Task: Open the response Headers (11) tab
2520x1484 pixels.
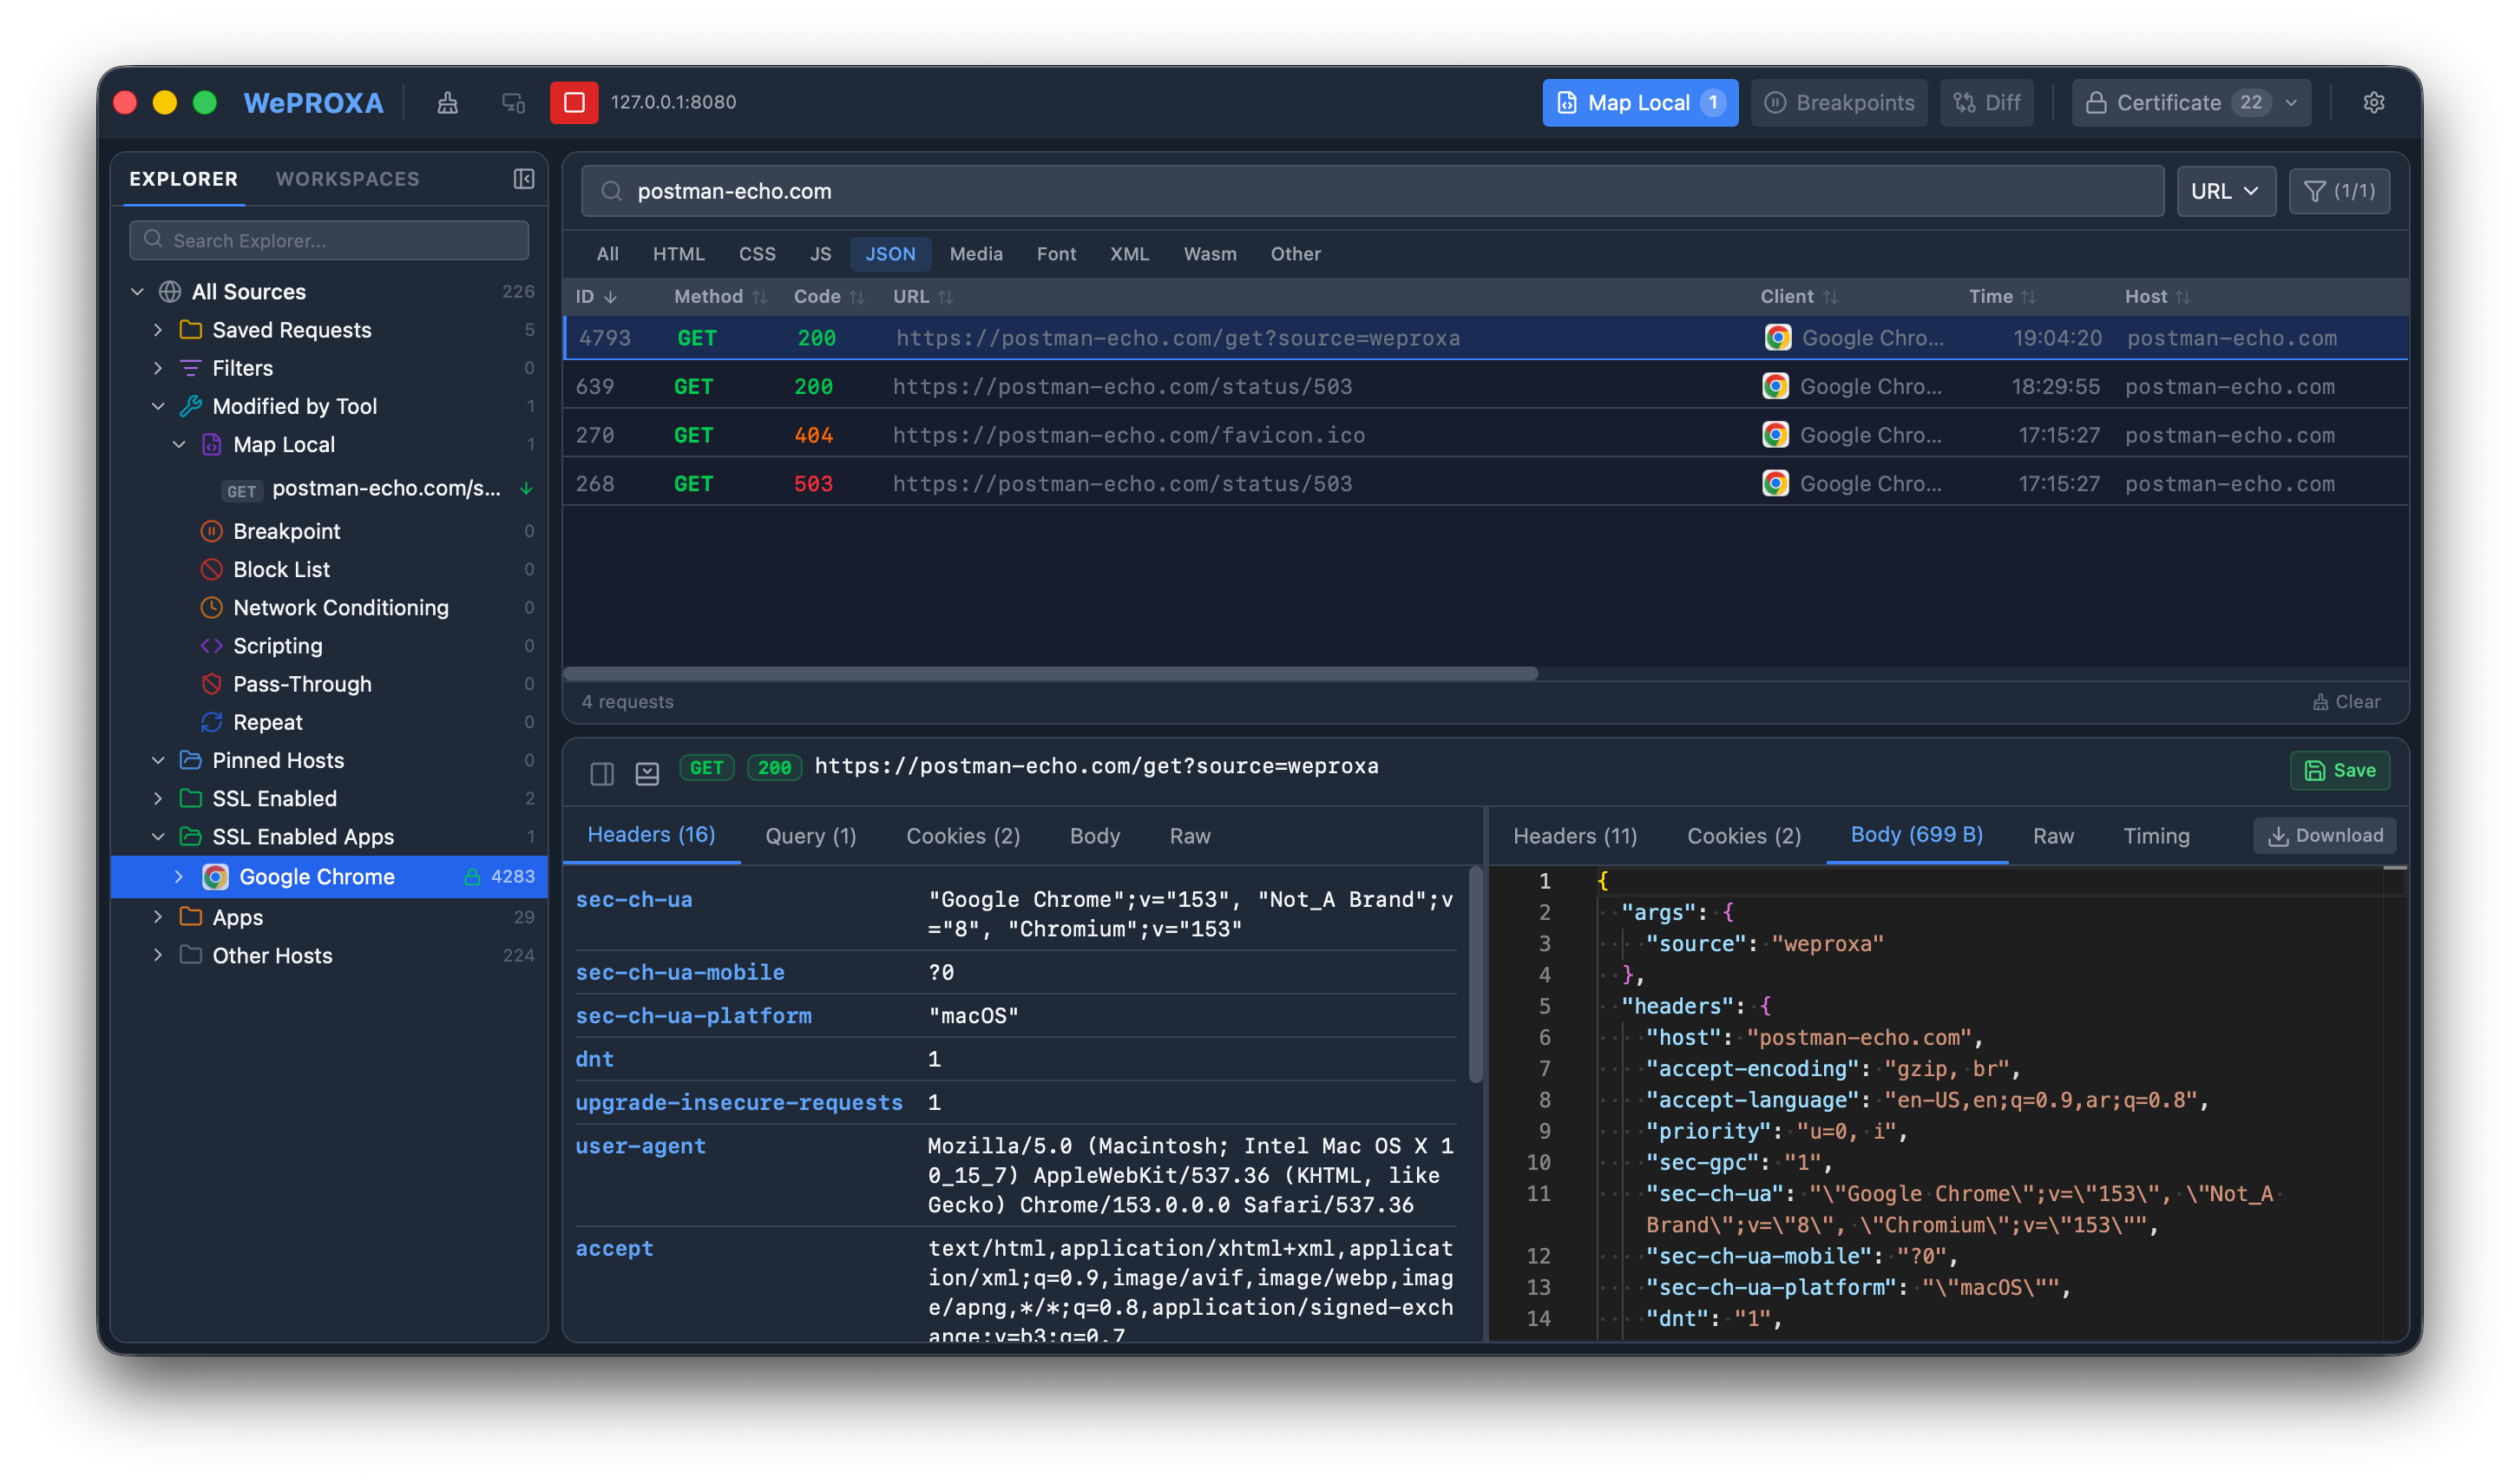Action: (1574, 836)
